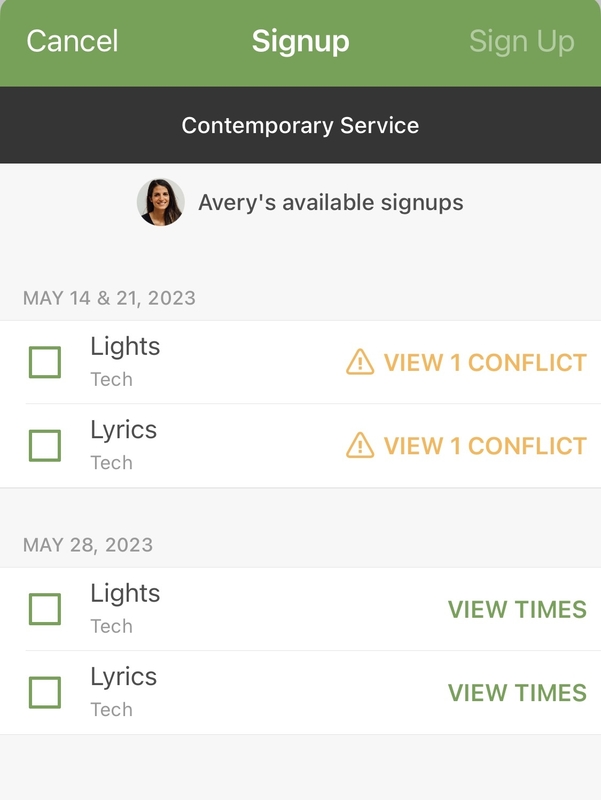
Task: Tap the "Avery's available signups" text
Action: tap(331, 202)
